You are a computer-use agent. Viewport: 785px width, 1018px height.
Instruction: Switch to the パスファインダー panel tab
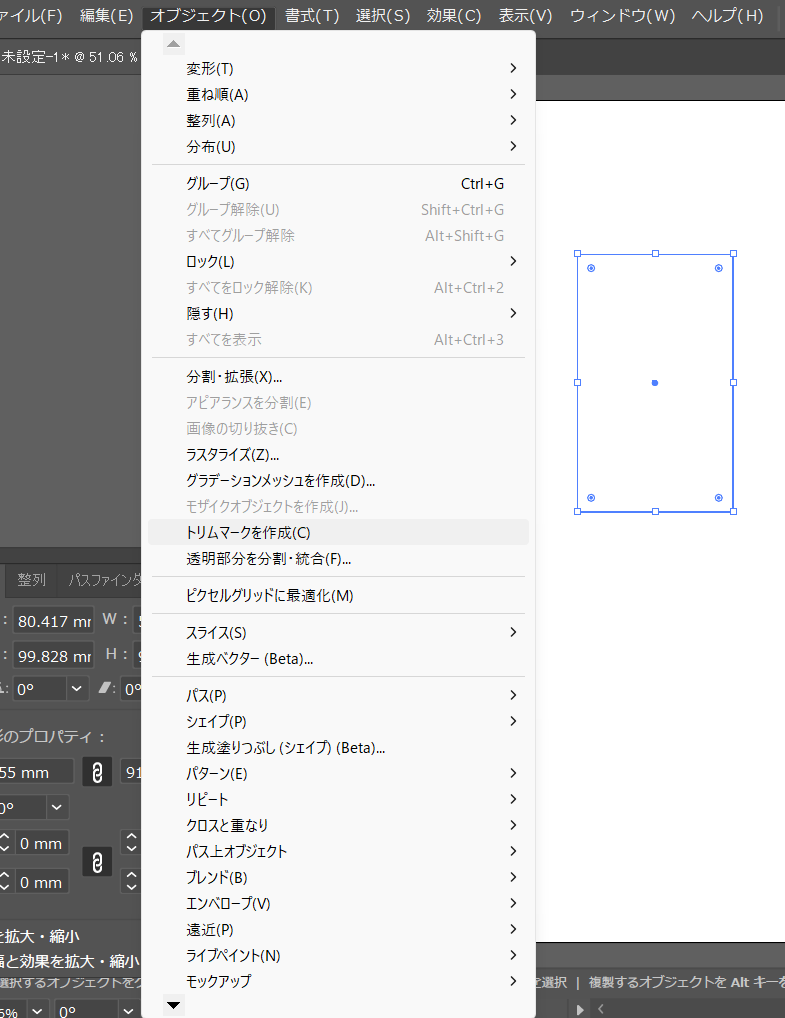pyautogui.click(x=105, y=580)
